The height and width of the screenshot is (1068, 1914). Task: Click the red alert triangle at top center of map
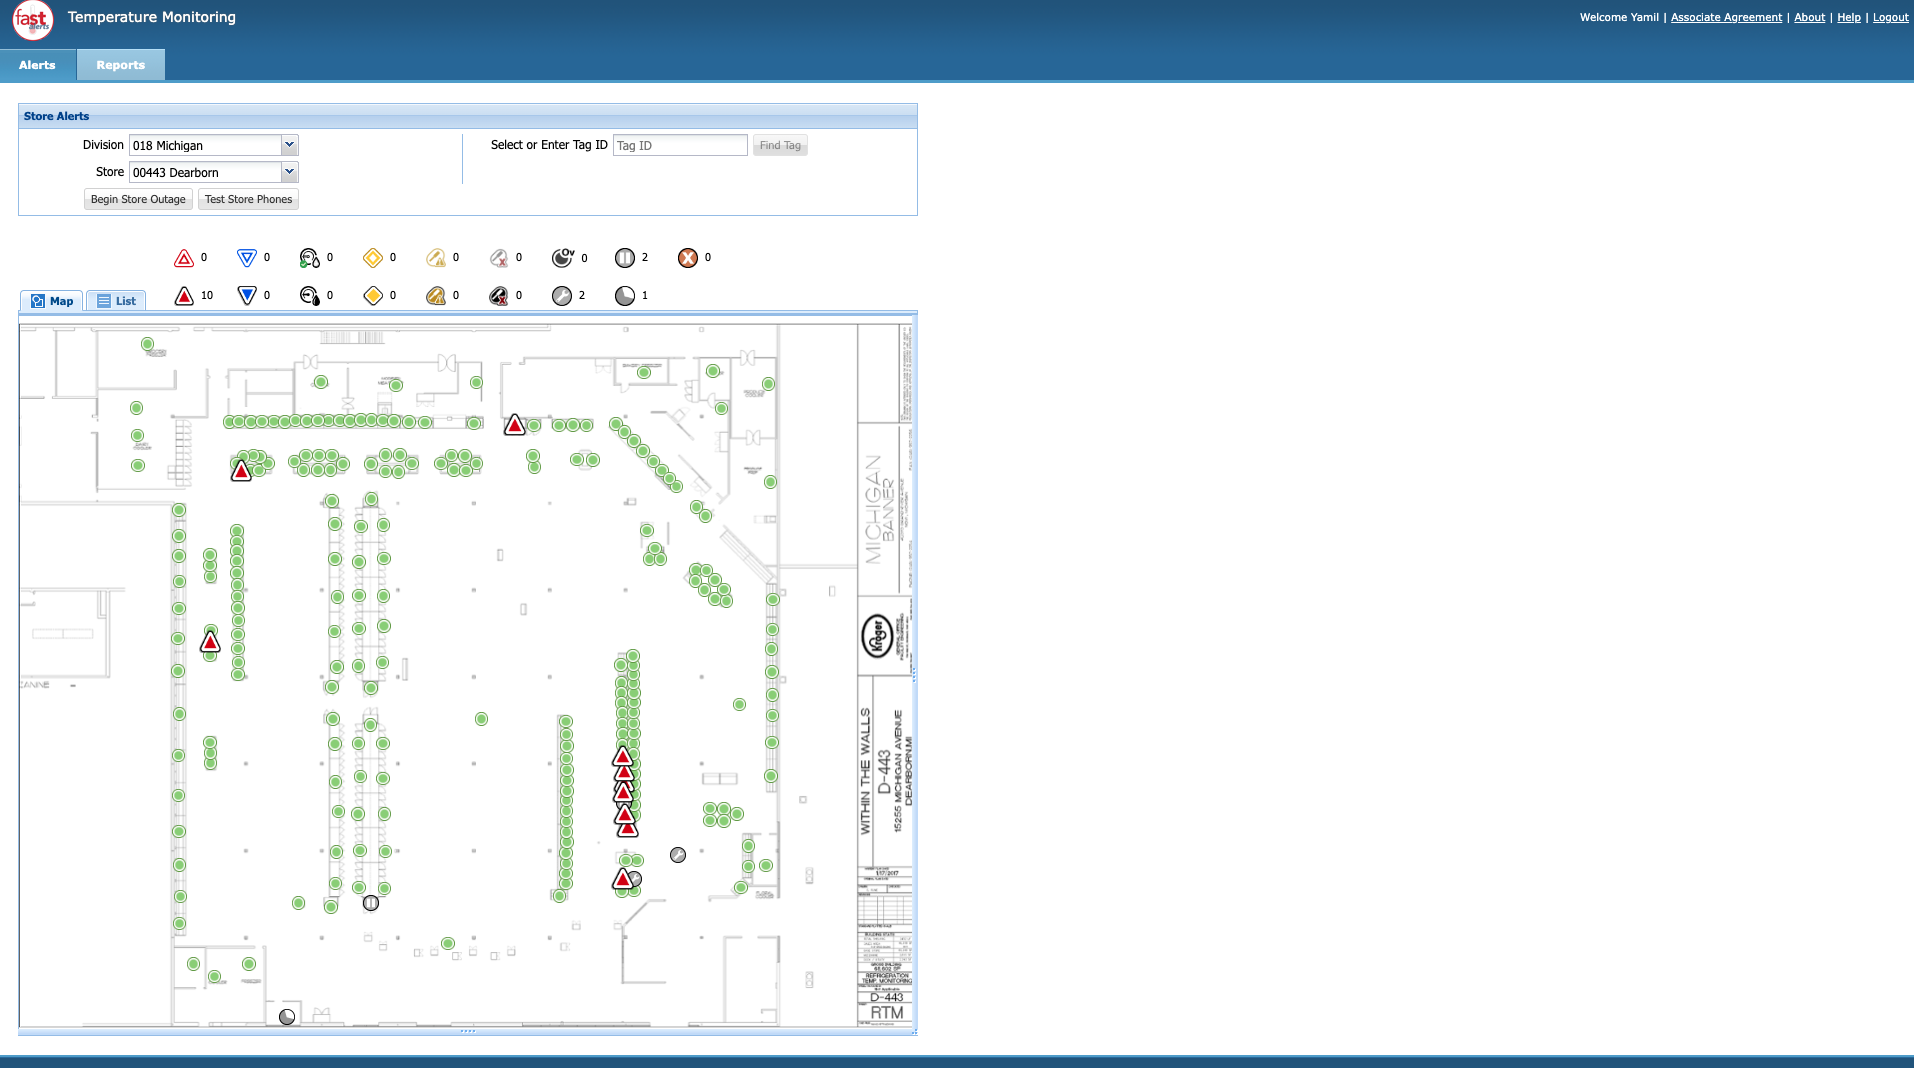coord(515,426)
